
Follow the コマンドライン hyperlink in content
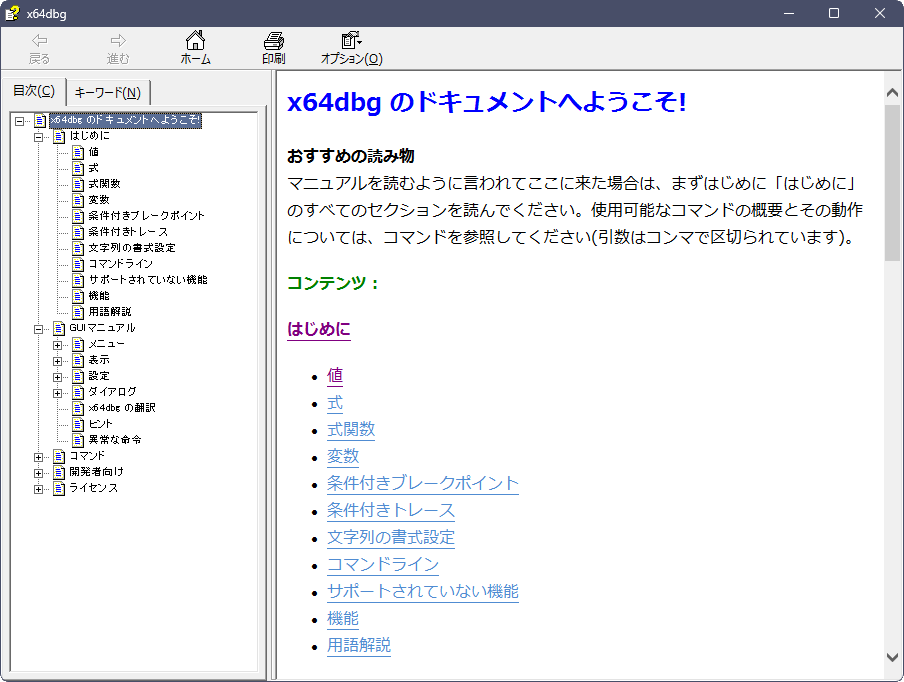point(383,564)
